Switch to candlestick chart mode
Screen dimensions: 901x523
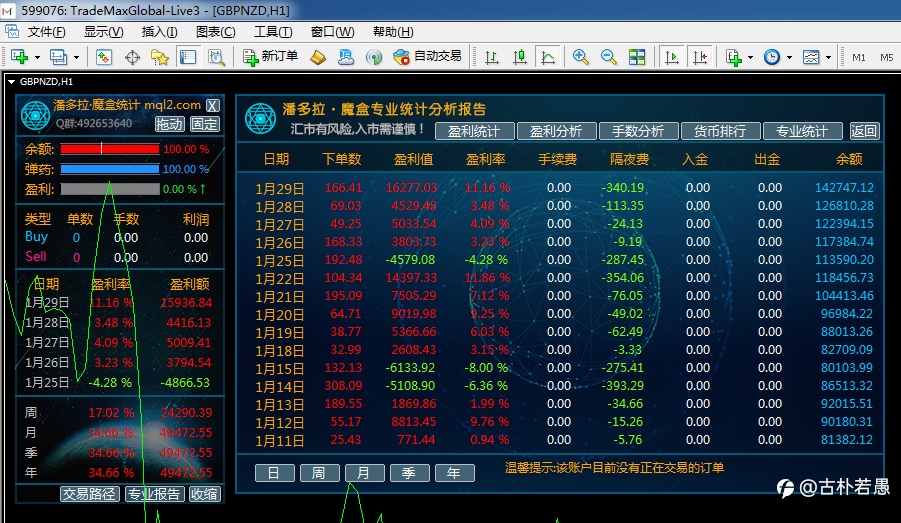point(520,57)
